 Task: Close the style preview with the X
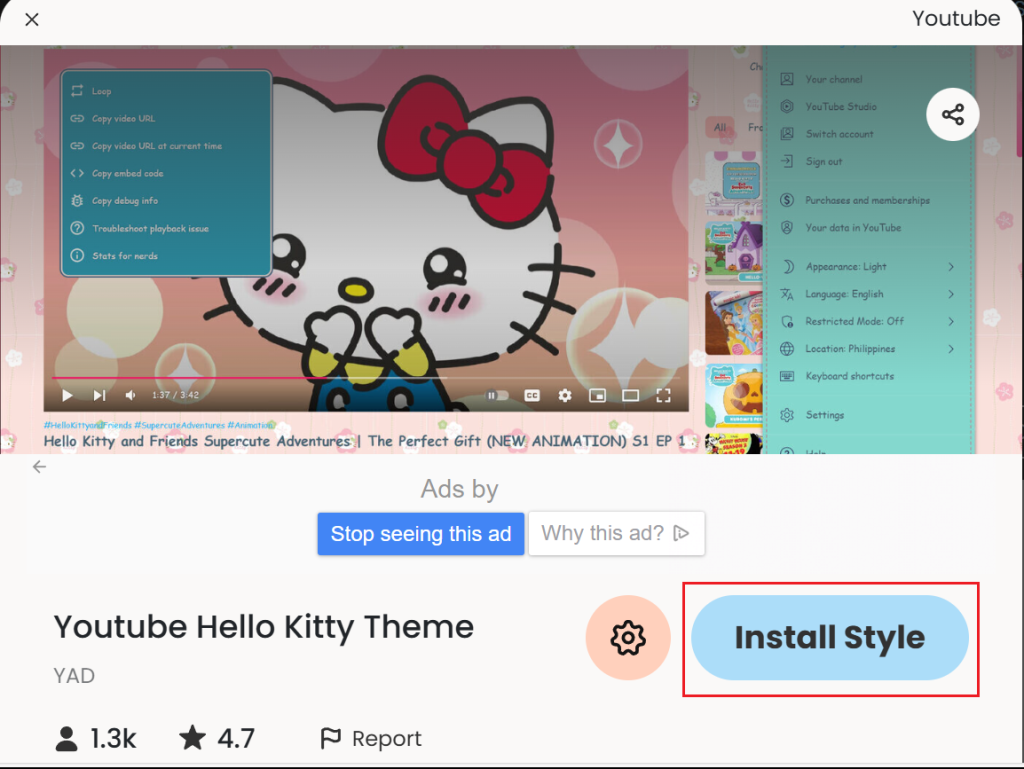click(32, 20)
